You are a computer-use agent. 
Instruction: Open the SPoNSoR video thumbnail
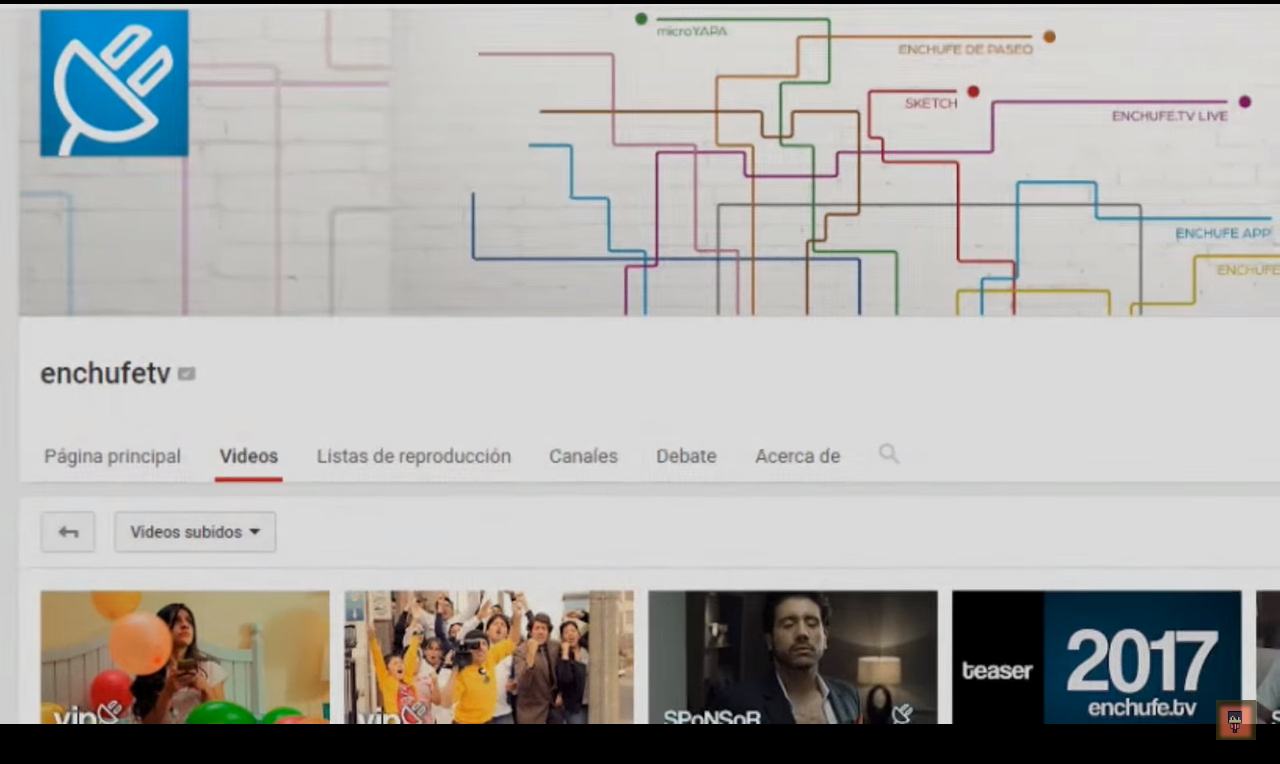point(793,657)
